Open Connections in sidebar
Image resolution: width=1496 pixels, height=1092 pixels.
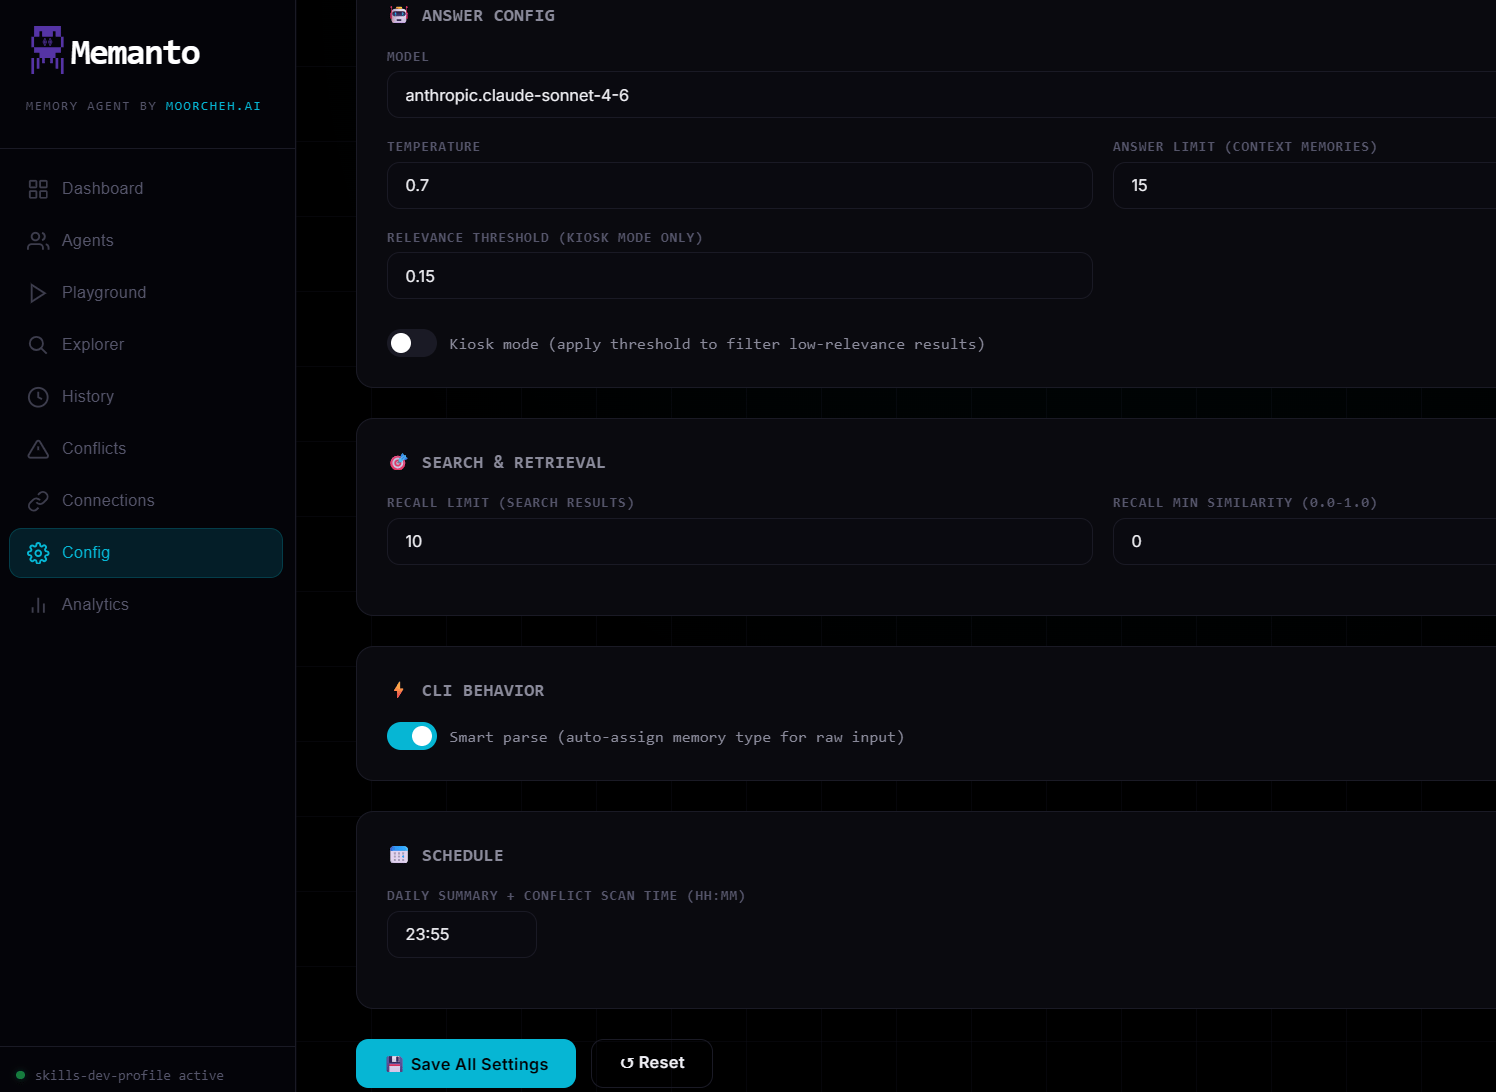[146, 501]
